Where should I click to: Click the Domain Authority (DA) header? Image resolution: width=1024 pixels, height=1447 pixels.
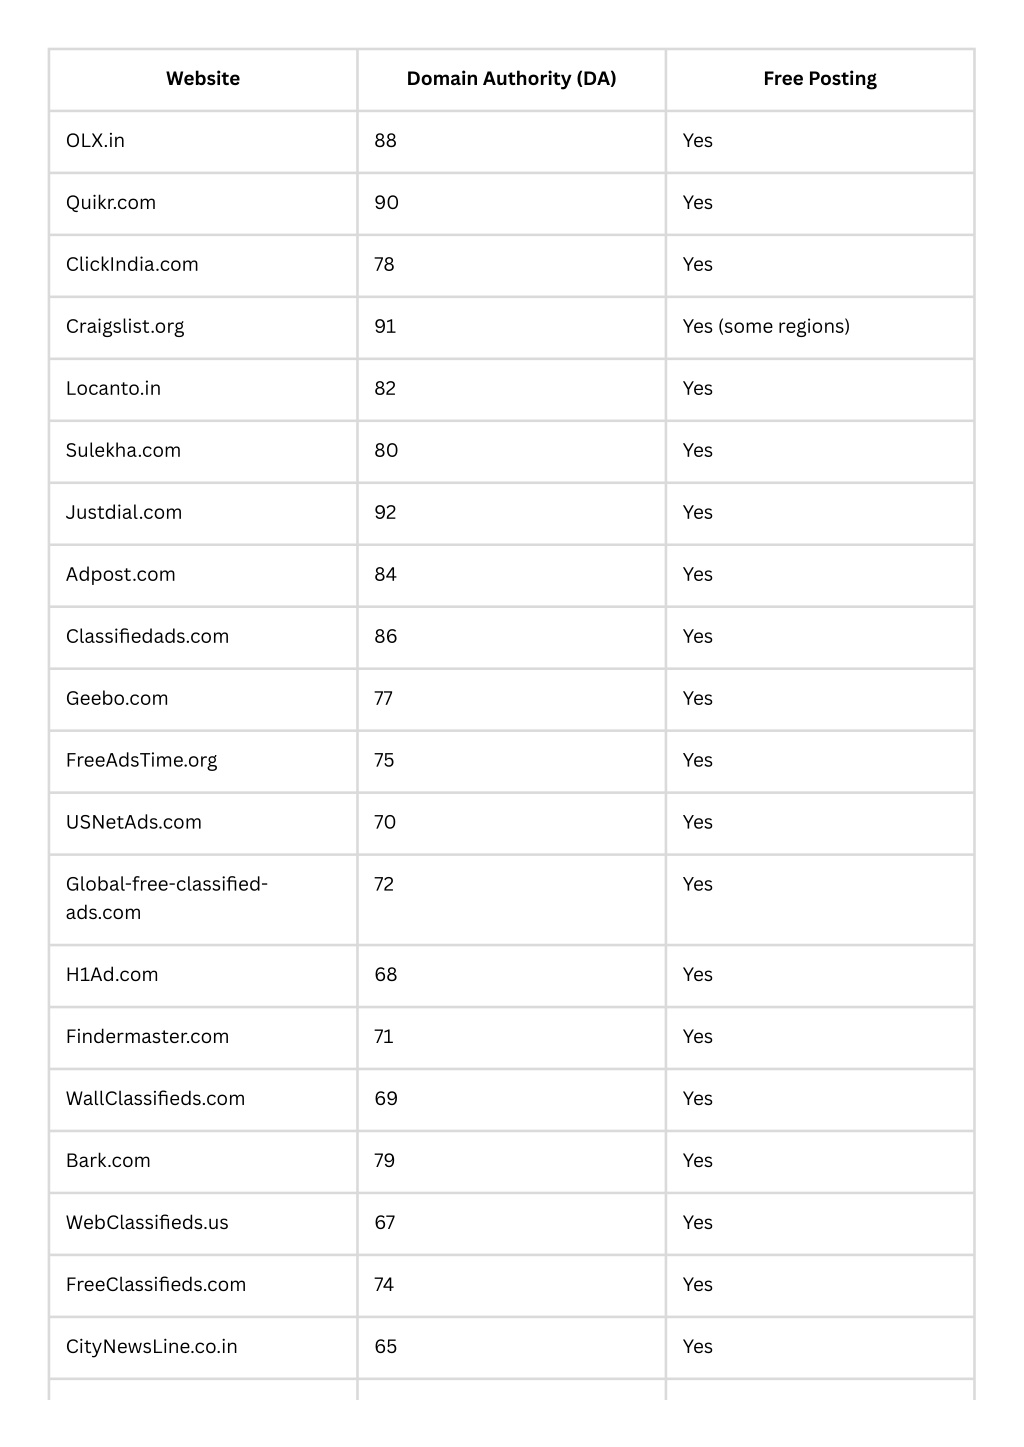(x=511, y=79)
